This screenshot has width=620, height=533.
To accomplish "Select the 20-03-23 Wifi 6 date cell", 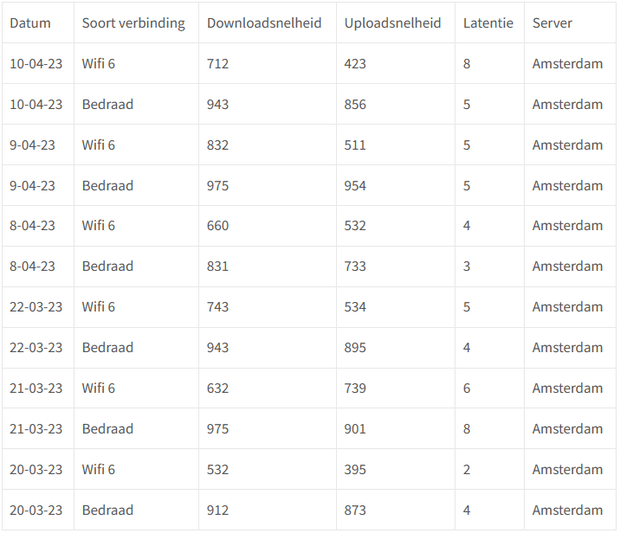I will [x=38, y=470].
